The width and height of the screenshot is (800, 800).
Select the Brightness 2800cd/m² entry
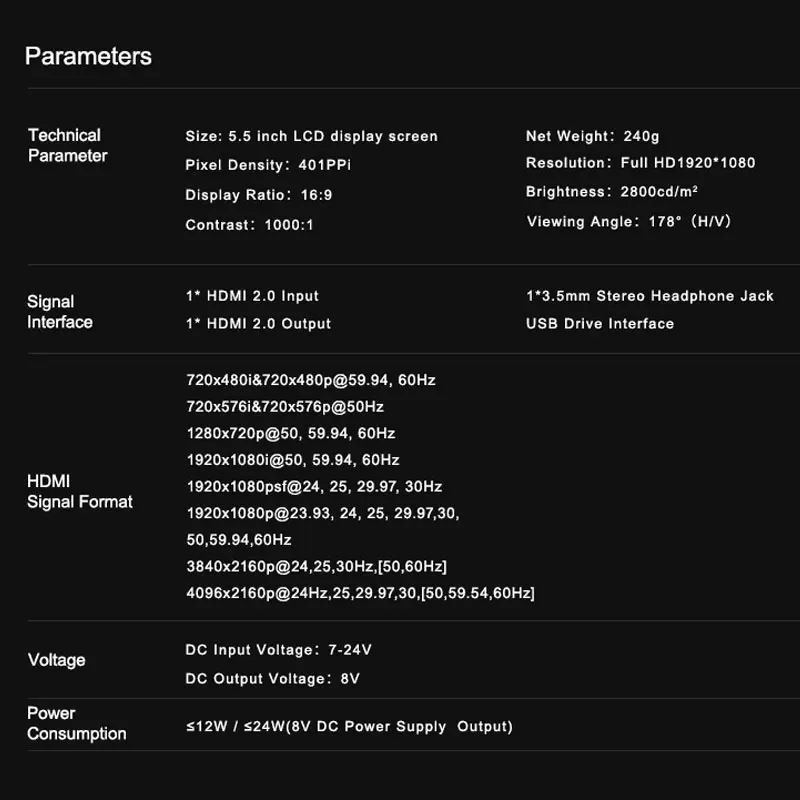611,192
